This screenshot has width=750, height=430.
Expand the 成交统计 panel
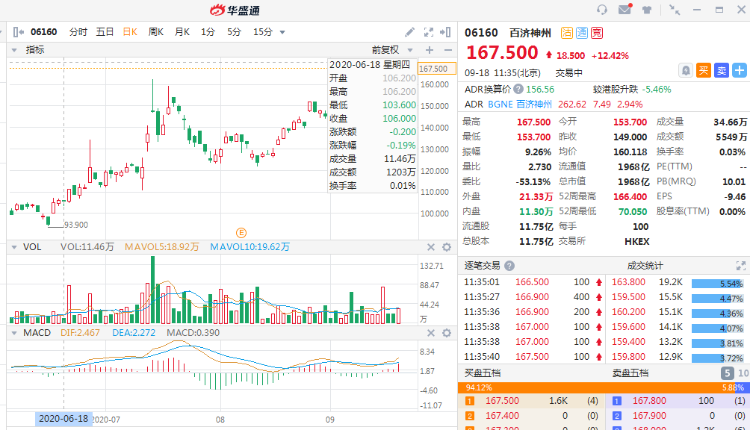point(741,265)
